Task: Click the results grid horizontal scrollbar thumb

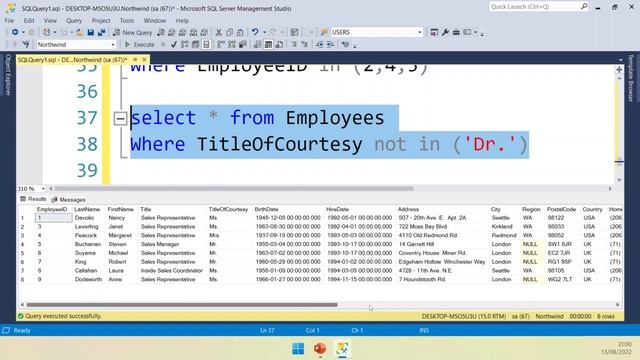Action: tap(182, 304)
